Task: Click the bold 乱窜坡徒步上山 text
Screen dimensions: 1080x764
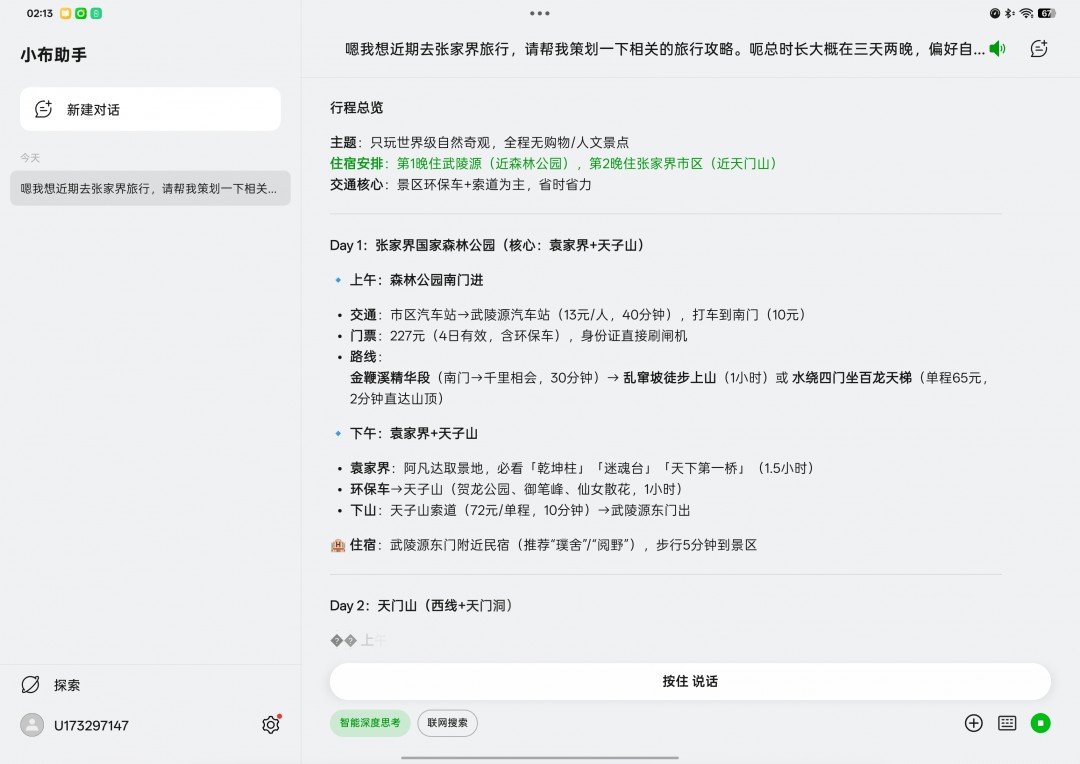Action: [x=669, y=378]
